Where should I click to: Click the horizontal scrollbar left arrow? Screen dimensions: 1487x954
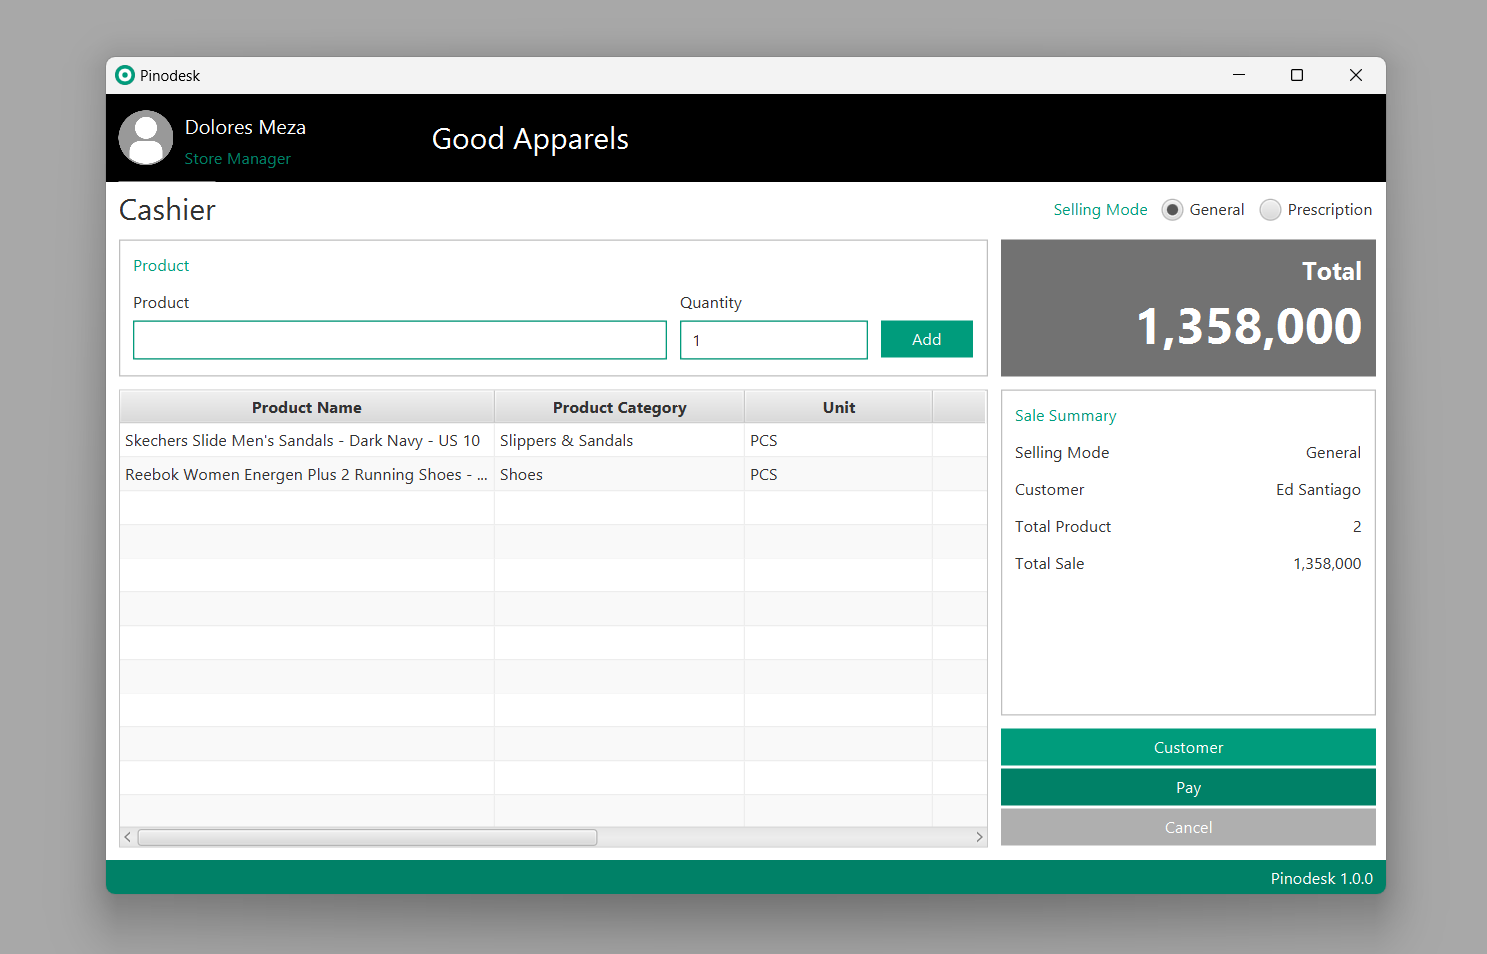click(x=128, y=837)
